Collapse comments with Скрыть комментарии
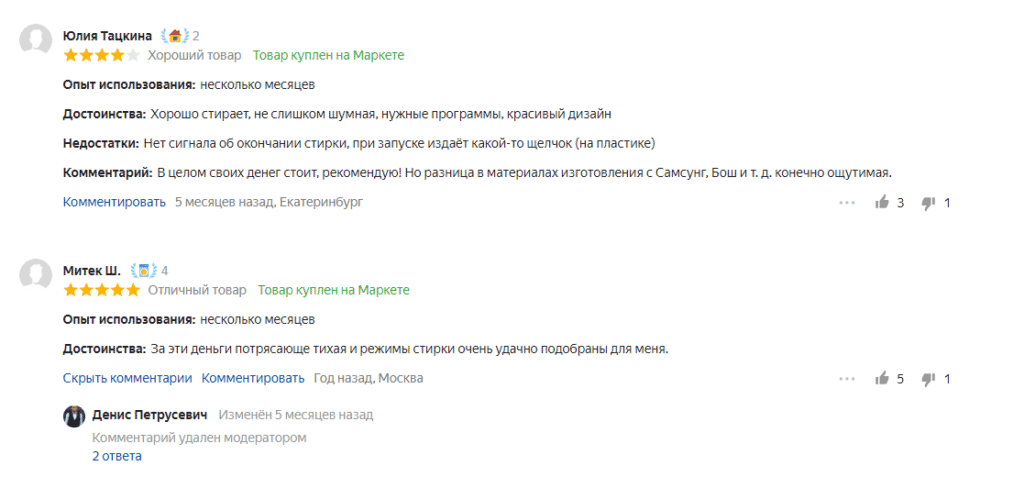The height and width of the screenshot is (477, 1024). pyautogui.click(x=127, y=378)
